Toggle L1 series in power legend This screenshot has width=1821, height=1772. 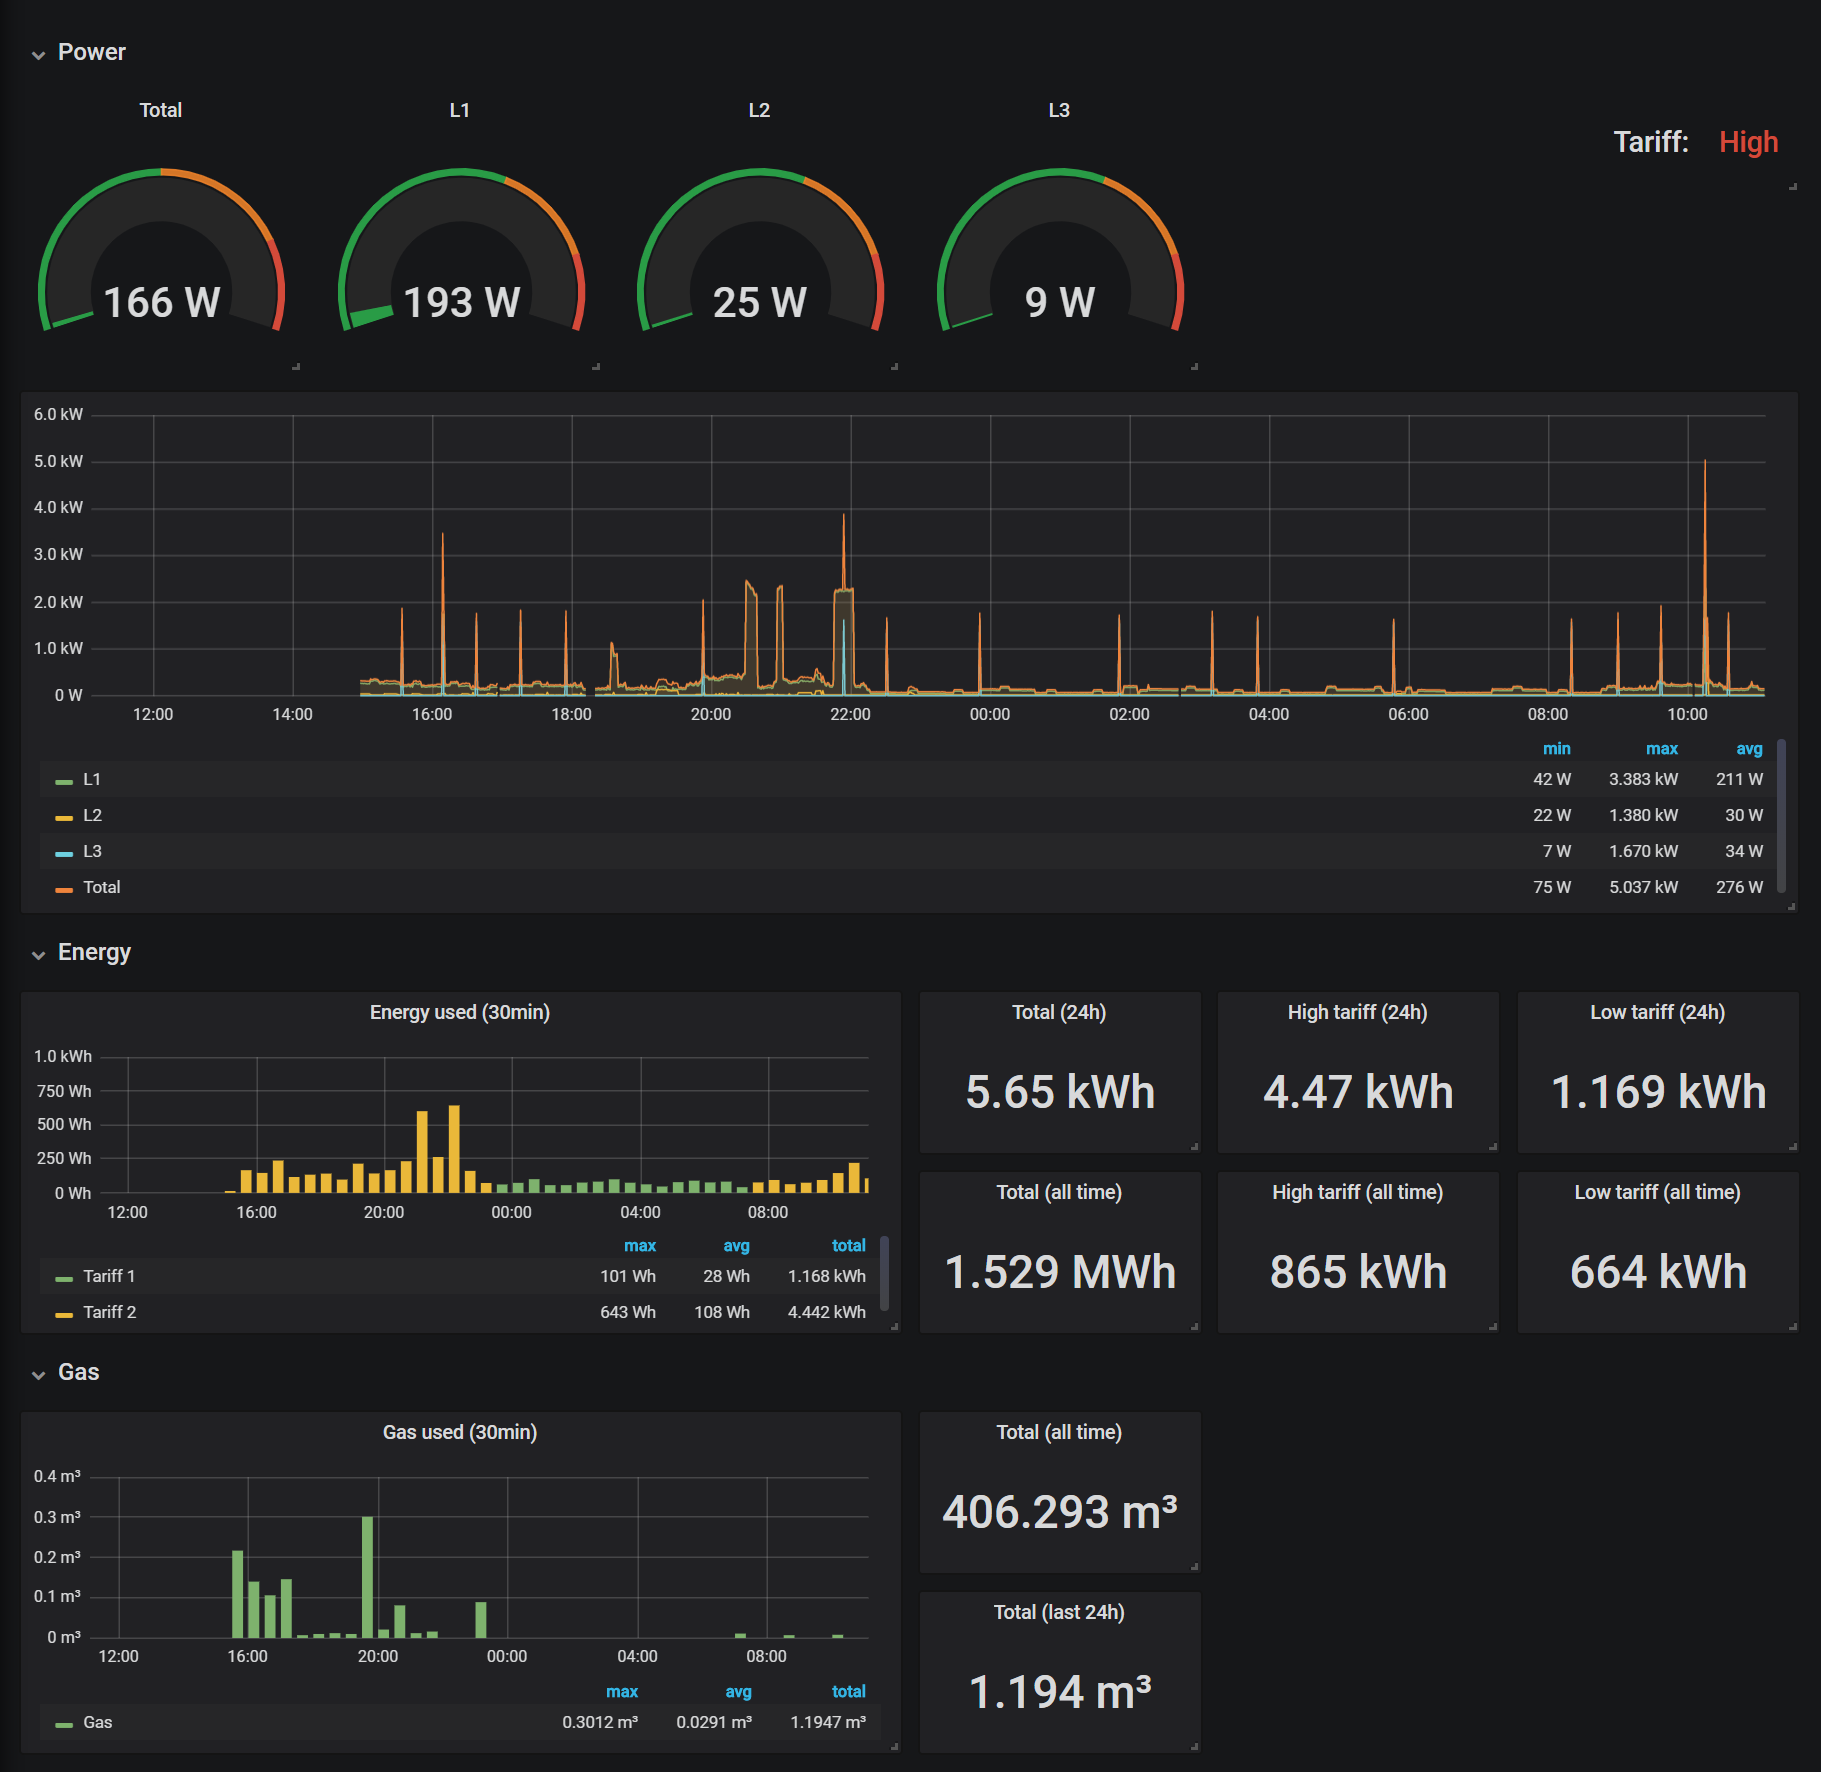(x=92, y=779)
